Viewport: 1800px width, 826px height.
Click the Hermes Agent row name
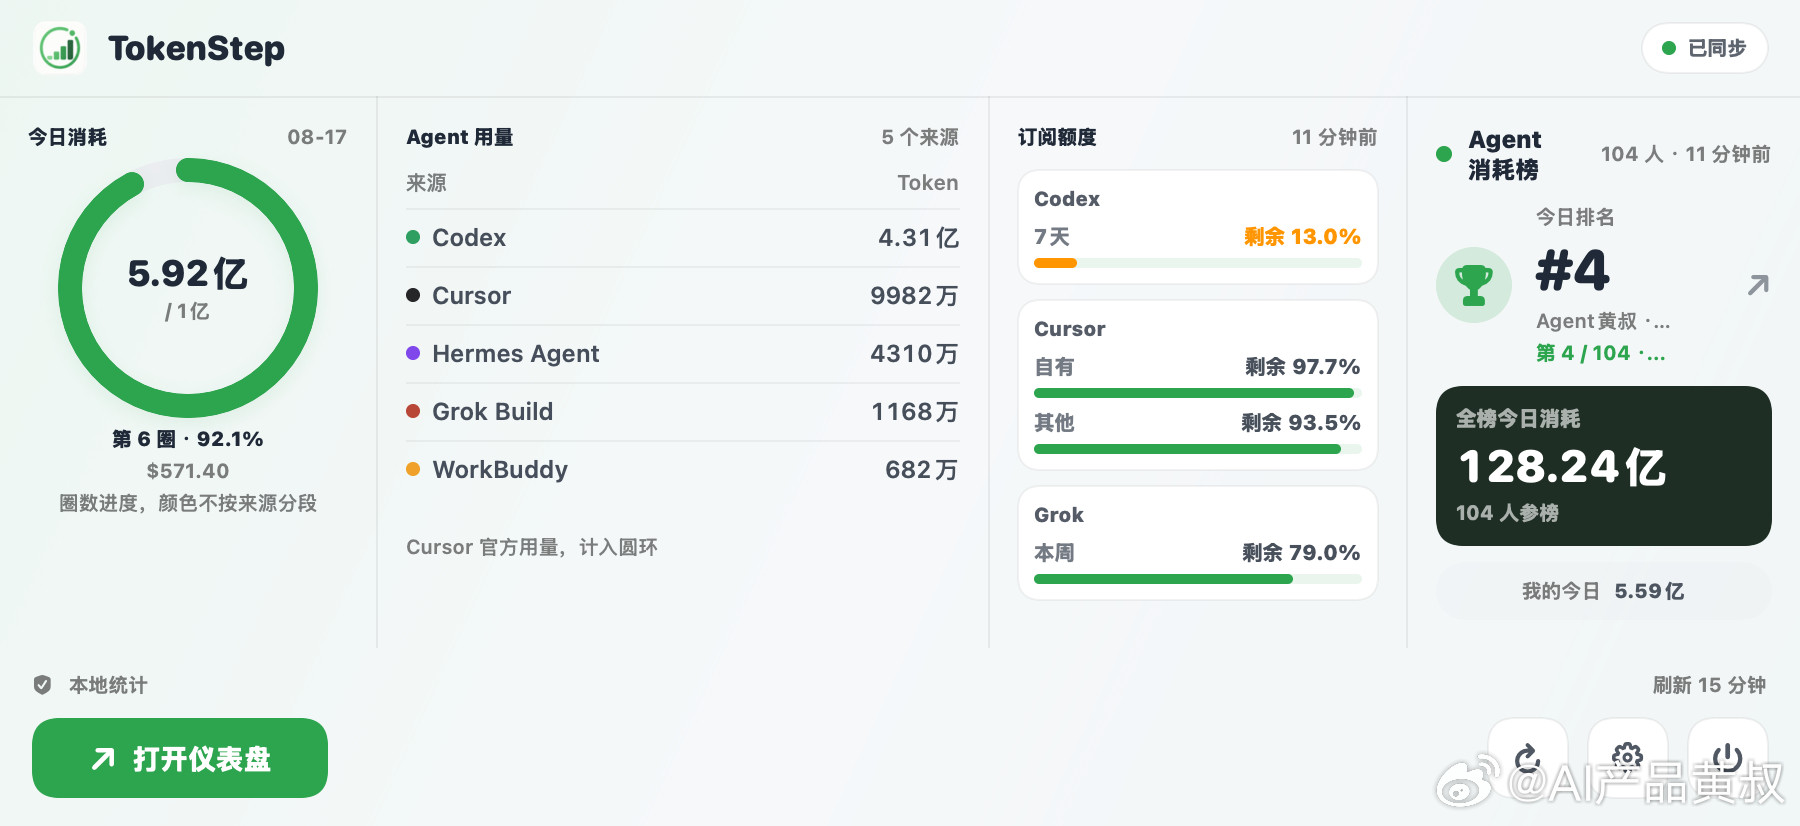pyautogui.click(x=515, y=353)
